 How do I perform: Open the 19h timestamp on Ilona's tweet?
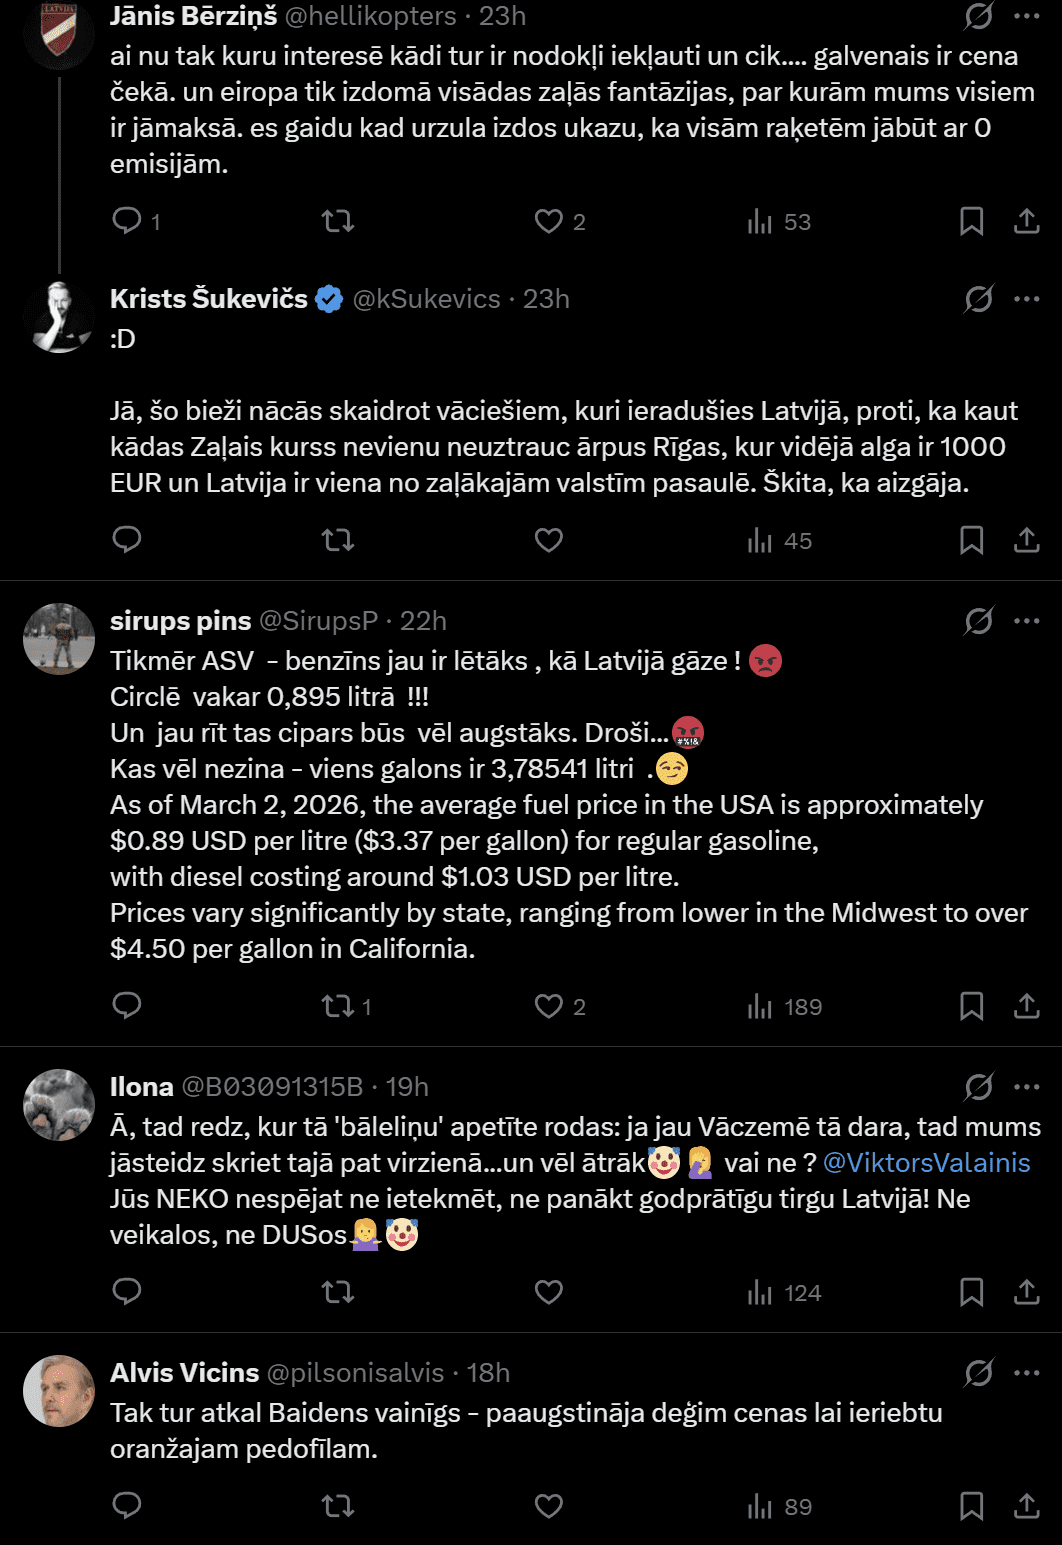tap(407, 1087)
